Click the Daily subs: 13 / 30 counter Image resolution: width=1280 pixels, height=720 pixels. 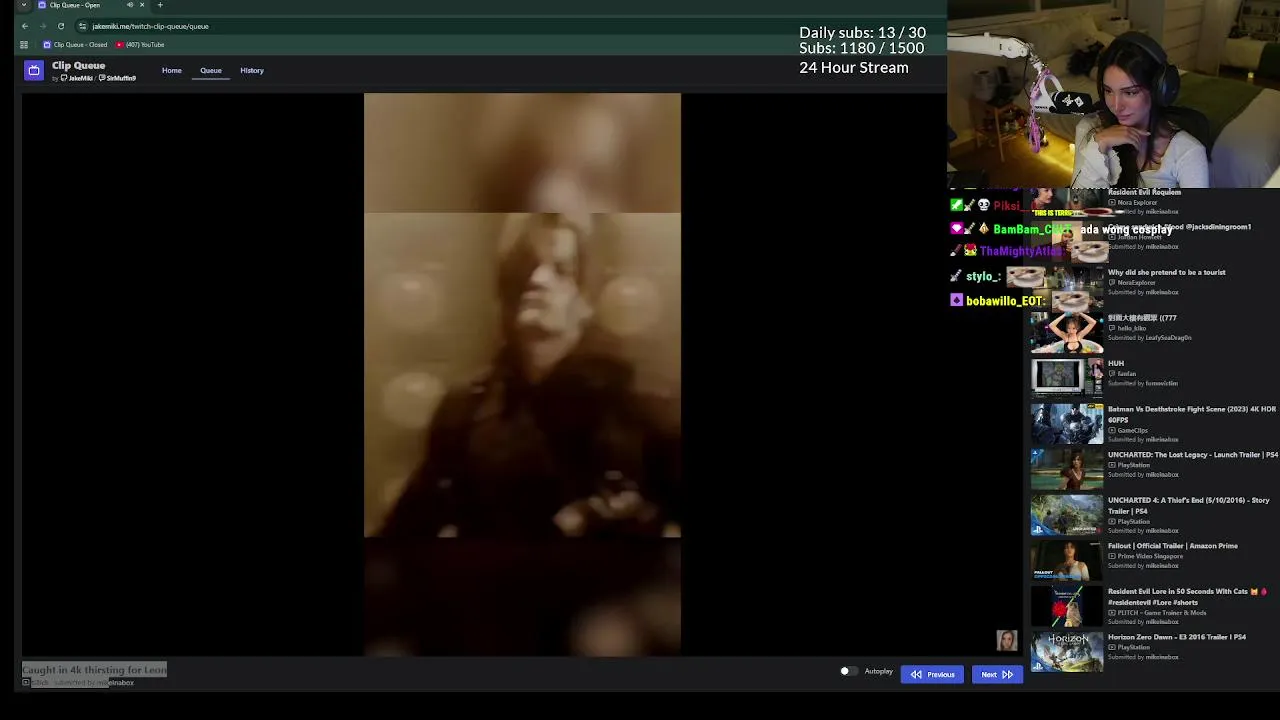point(863,33)
